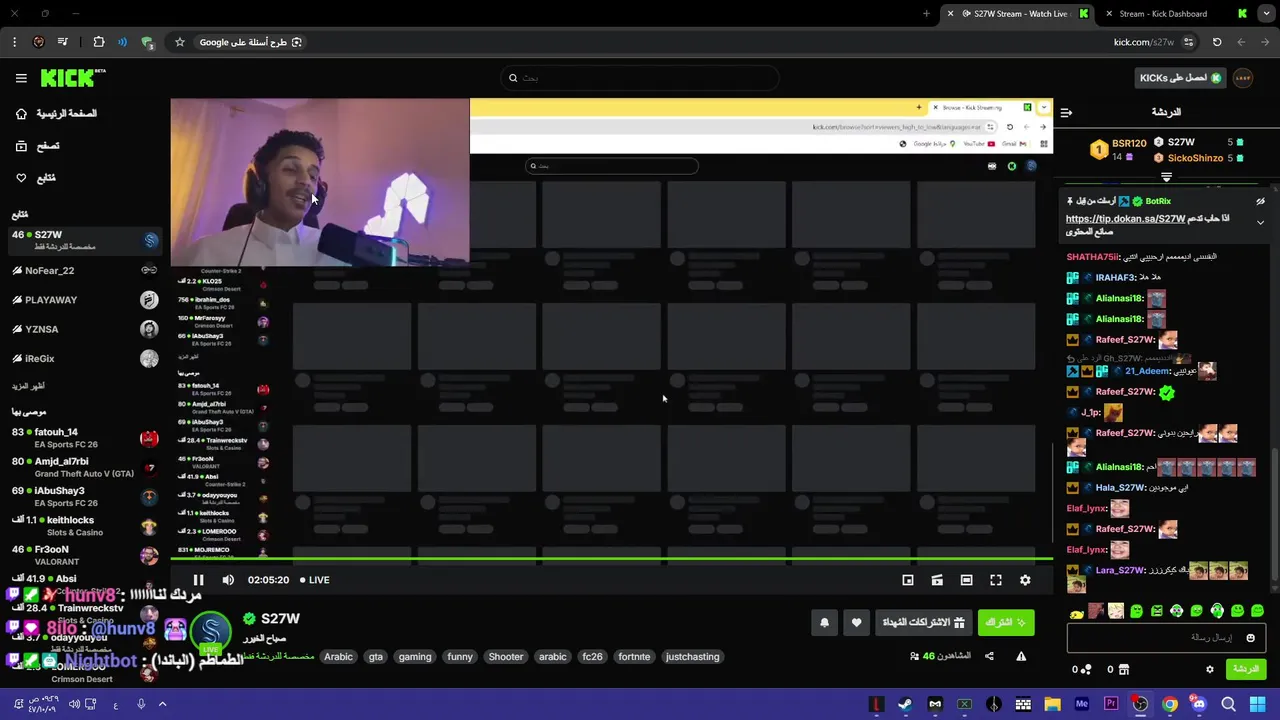This screenshot has height=720, width=1280.
Task: Show hidden system tray icons
Action: pyautogui.click(x=162, y=704)
